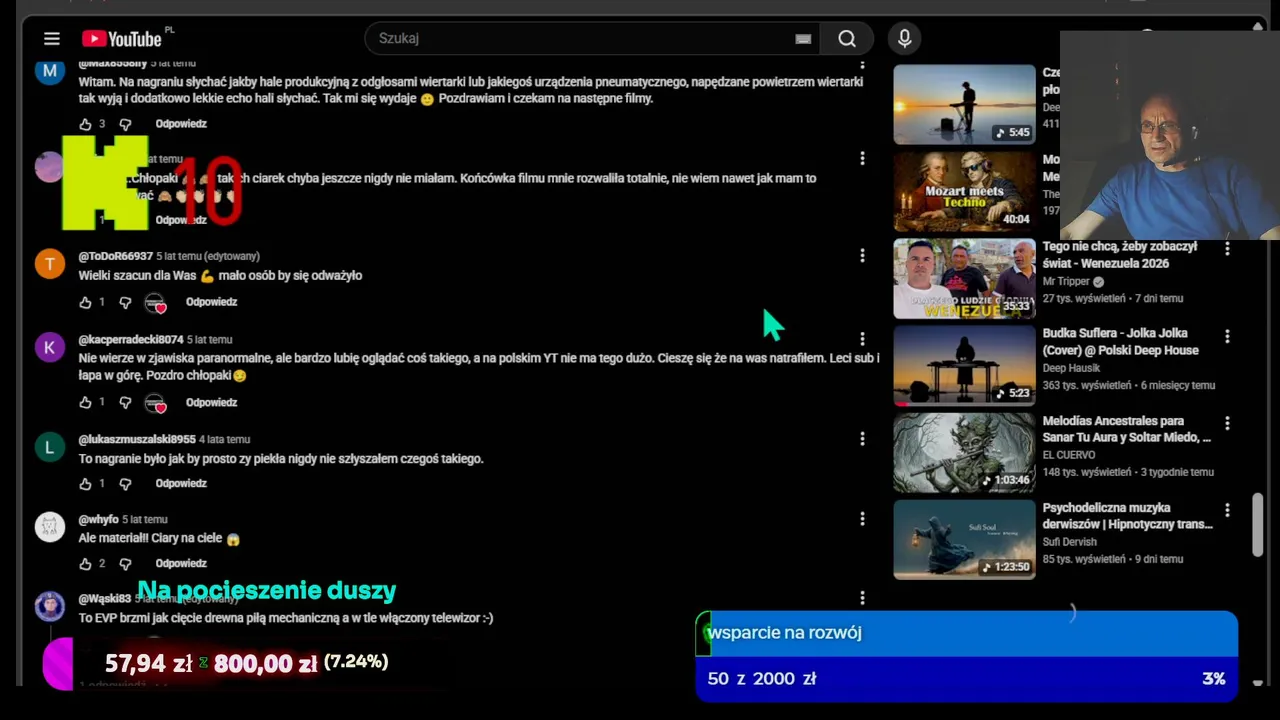
Task: Open options menu for @whyfo's comment
Action: 862,518
